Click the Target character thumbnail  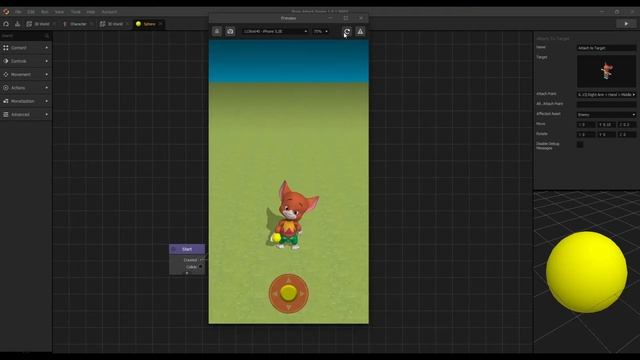[x=606, y=71]
